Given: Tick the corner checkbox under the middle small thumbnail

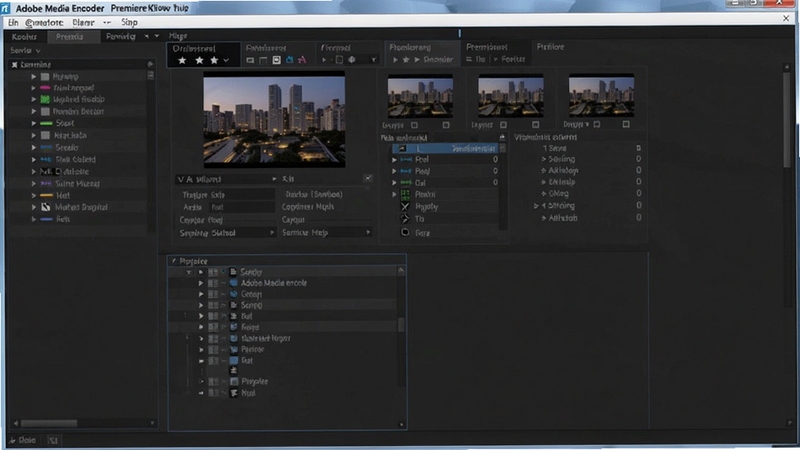Looking at the screenshot, I should [x=535, y=125].
